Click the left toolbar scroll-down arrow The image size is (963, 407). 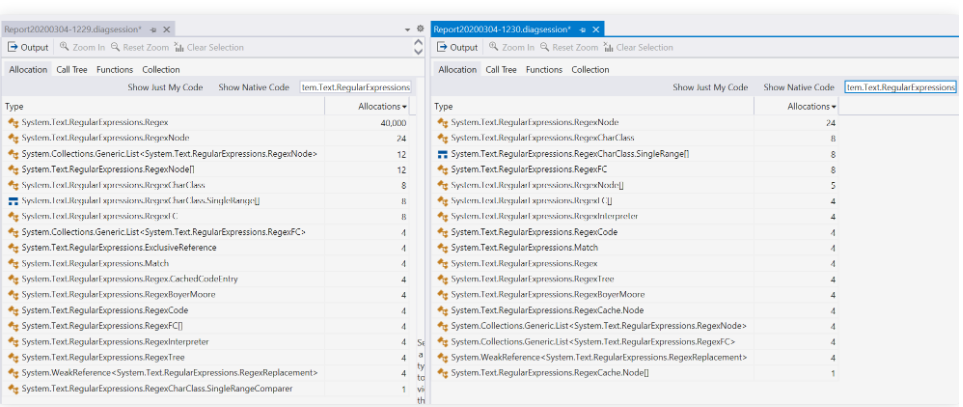(x=419, y=52)
